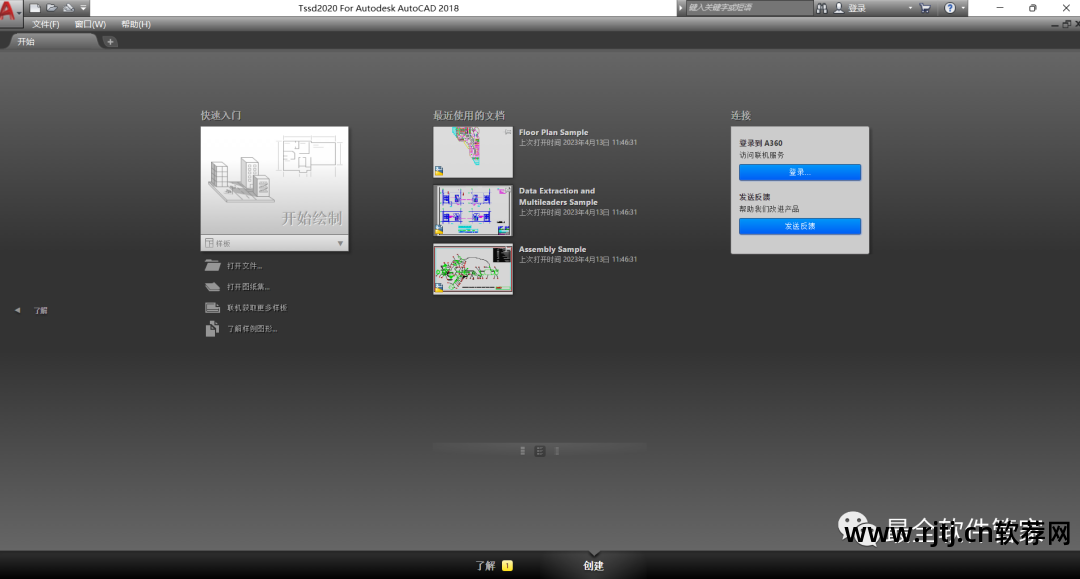Switch recent documents to text-only list view
Image resolution: width=1080 pixels, height=579 pixels.
(557, 451)
